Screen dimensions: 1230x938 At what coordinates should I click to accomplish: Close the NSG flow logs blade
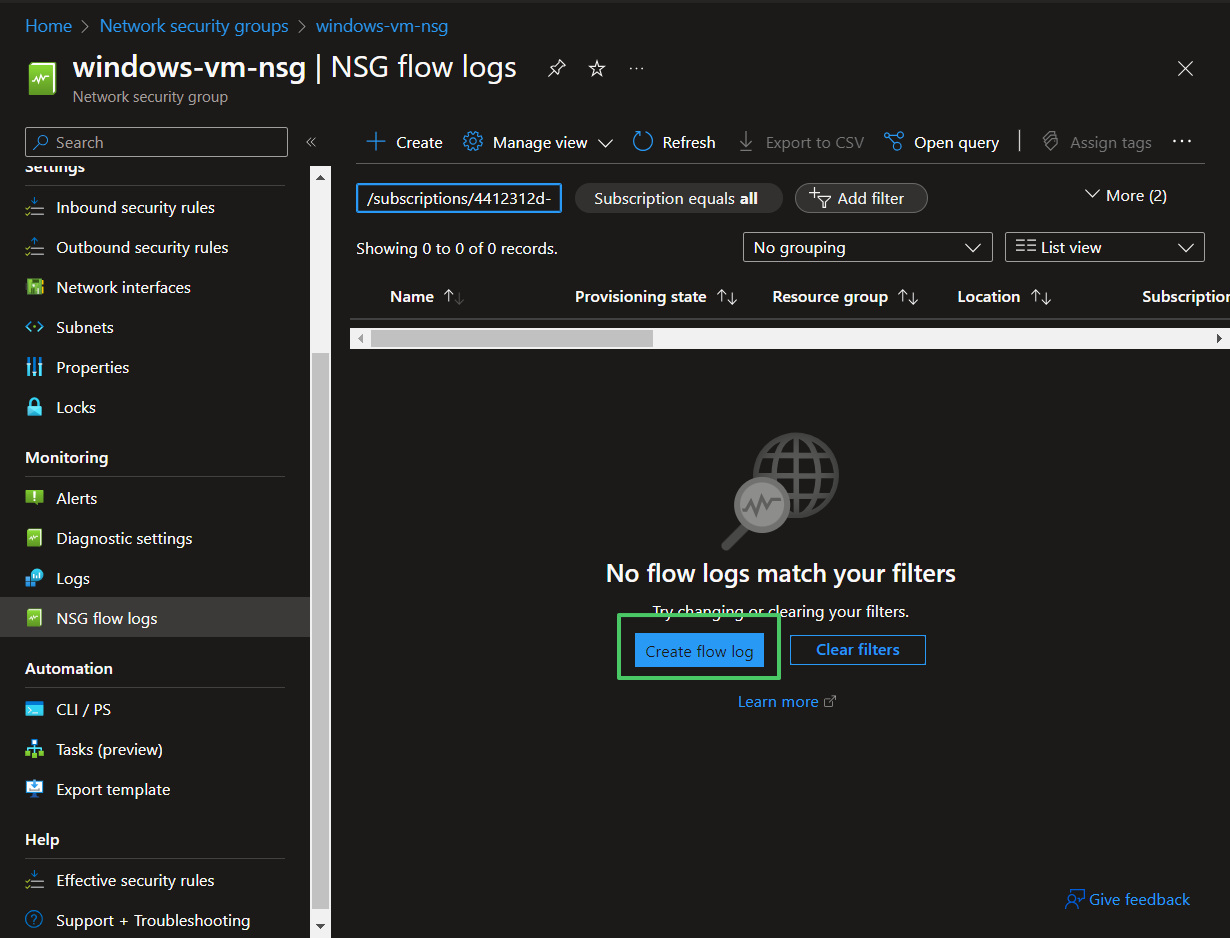[1185, 68]
